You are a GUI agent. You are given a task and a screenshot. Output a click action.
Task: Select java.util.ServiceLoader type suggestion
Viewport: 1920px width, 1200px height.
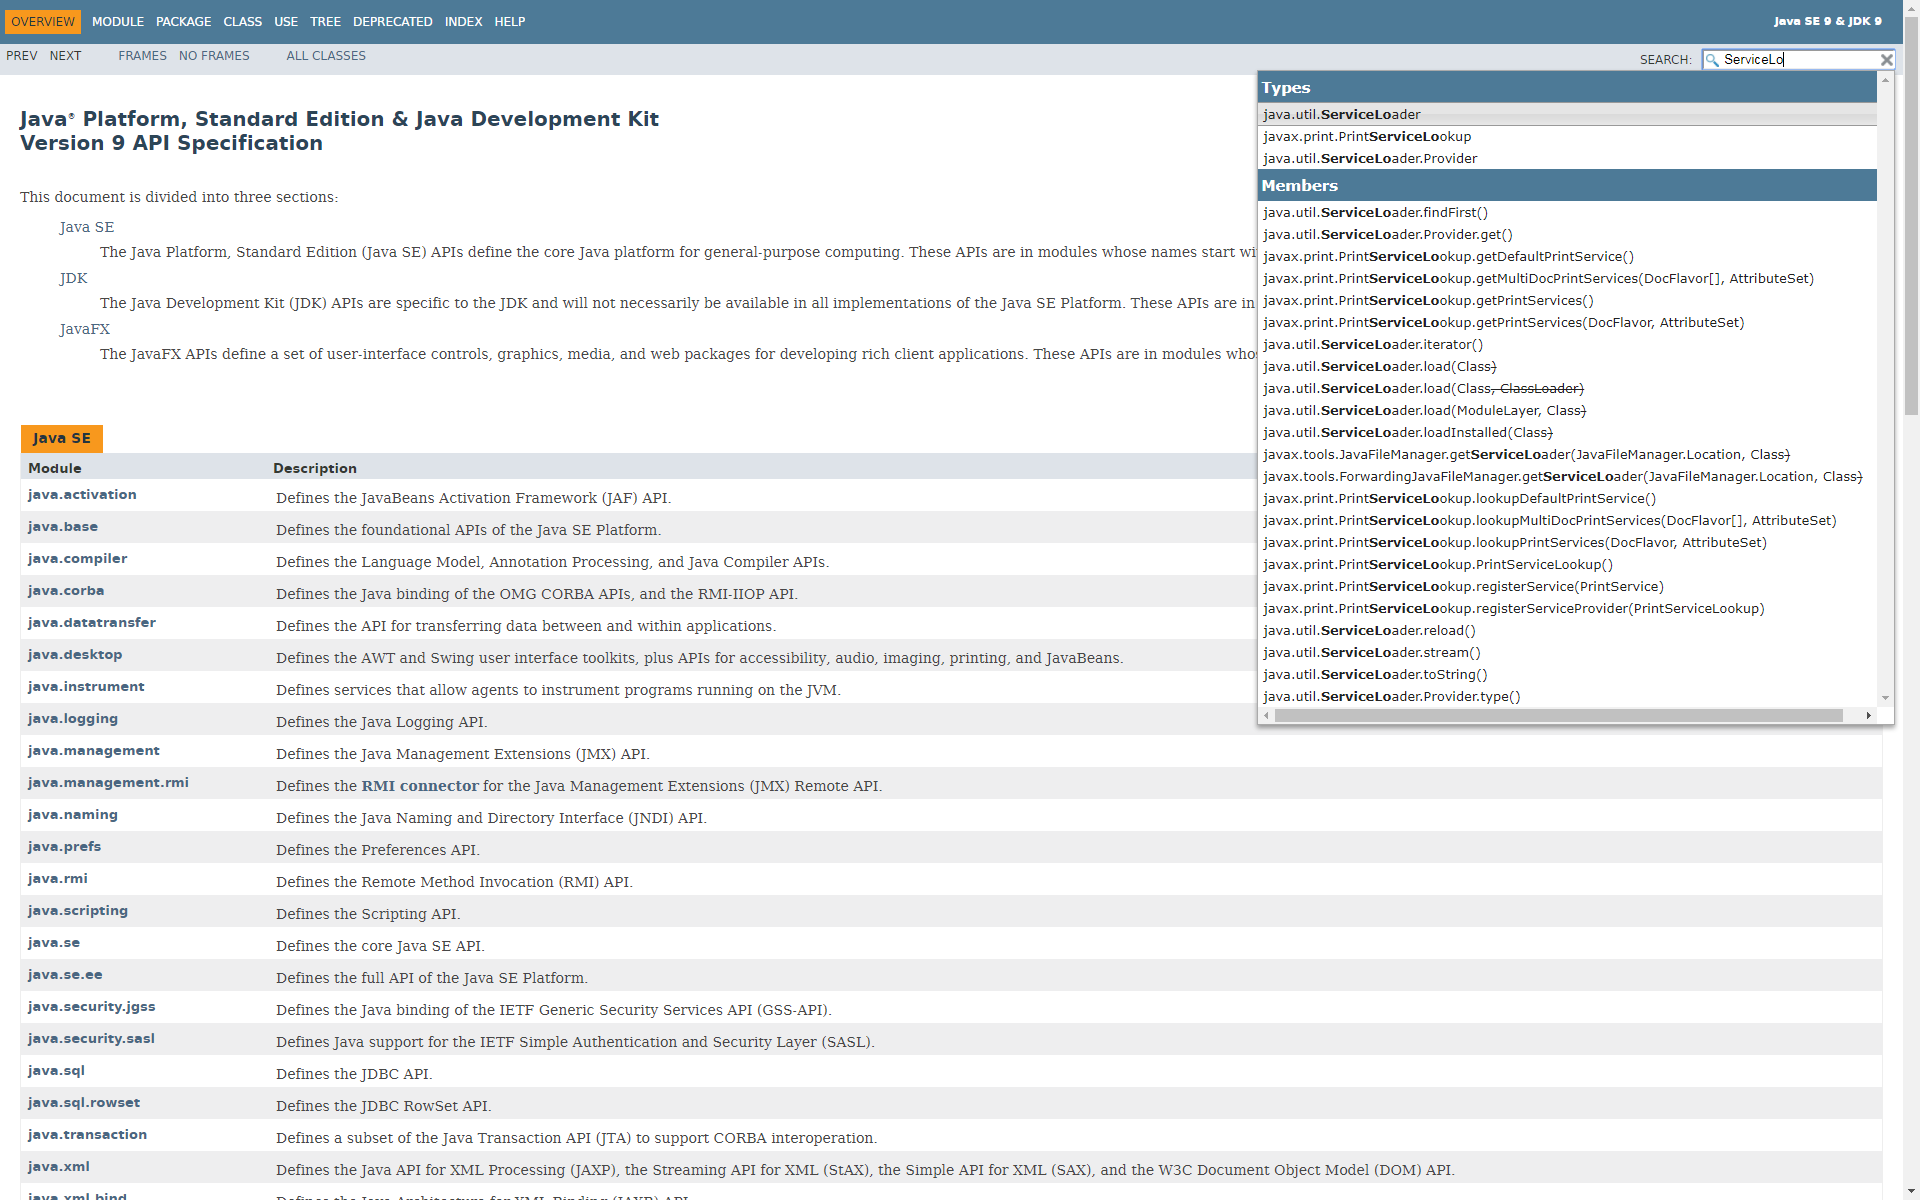click(x=1567, y=114)
